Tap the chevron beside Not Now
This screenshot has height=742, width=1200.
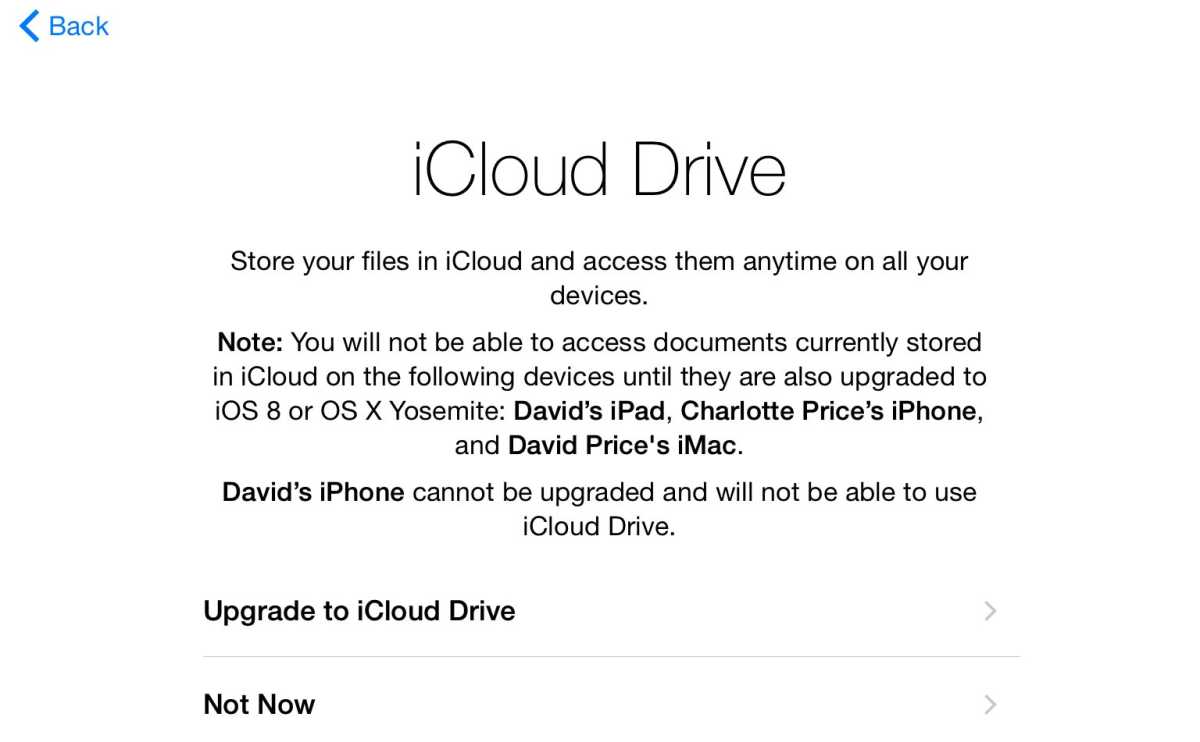tap(990, 705)
